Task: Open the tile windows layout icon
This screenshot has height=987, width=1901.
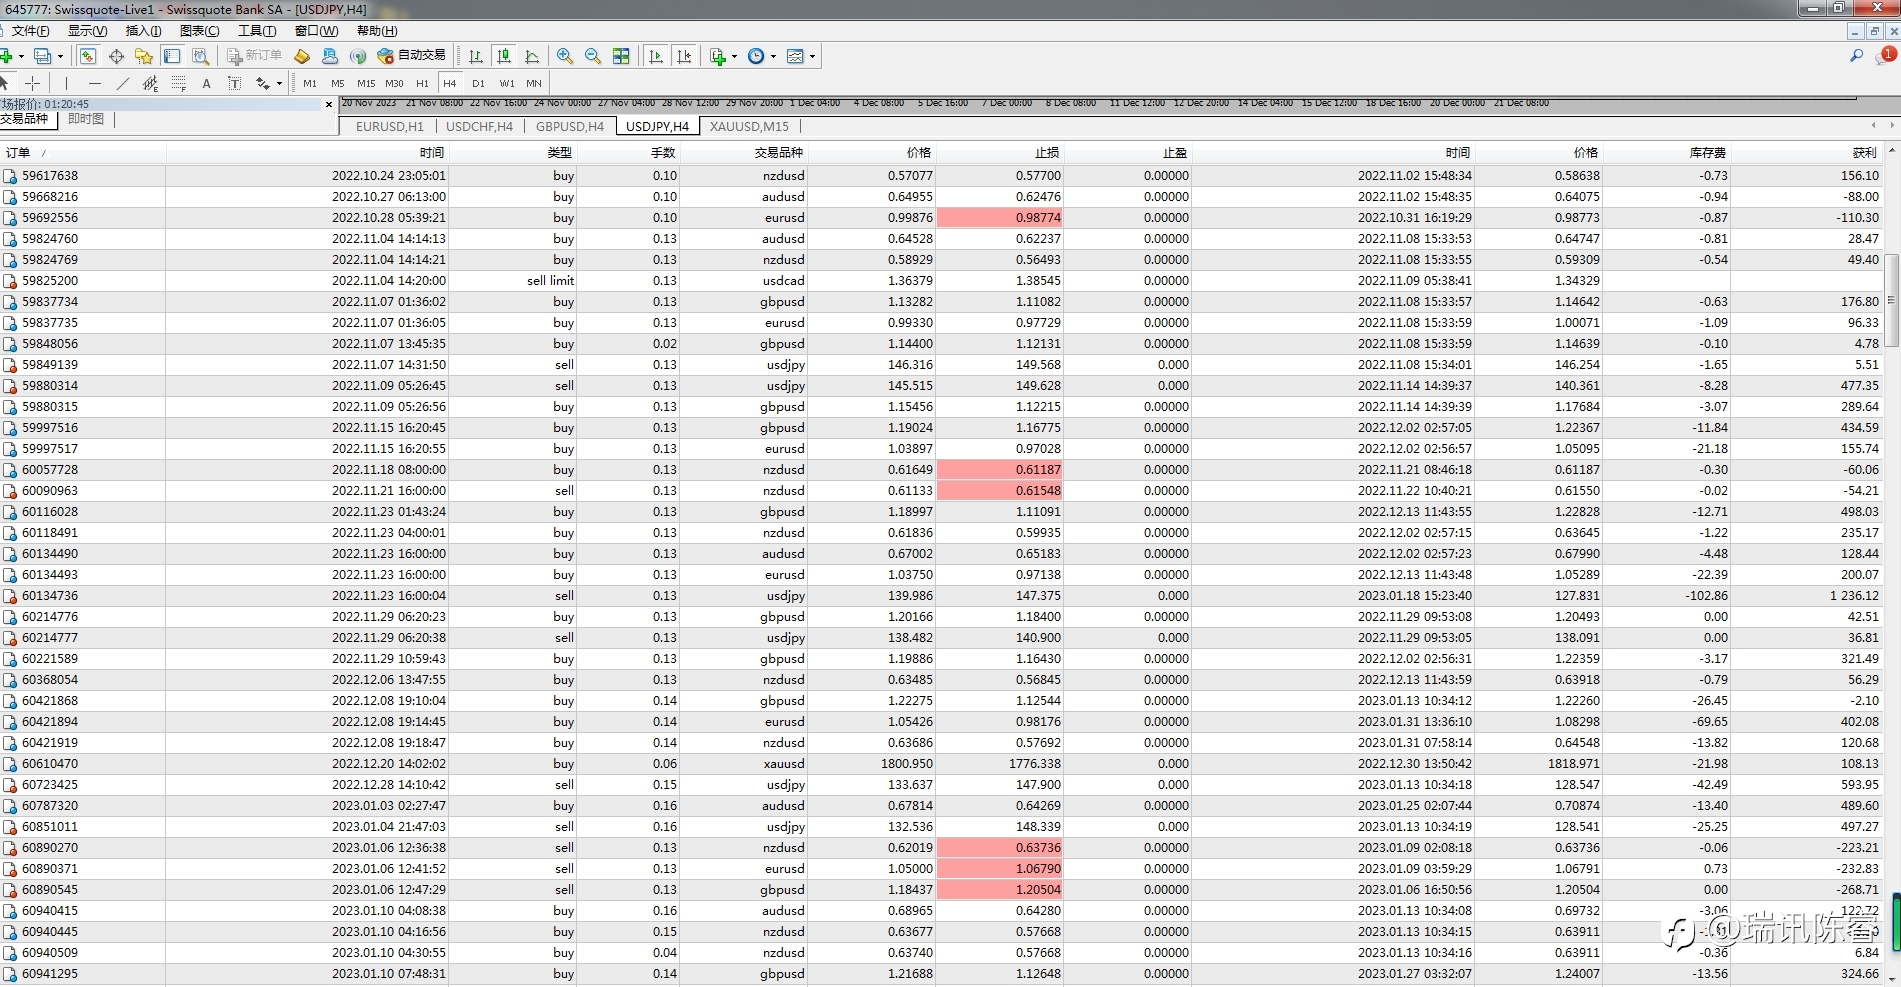Action: 621,56
